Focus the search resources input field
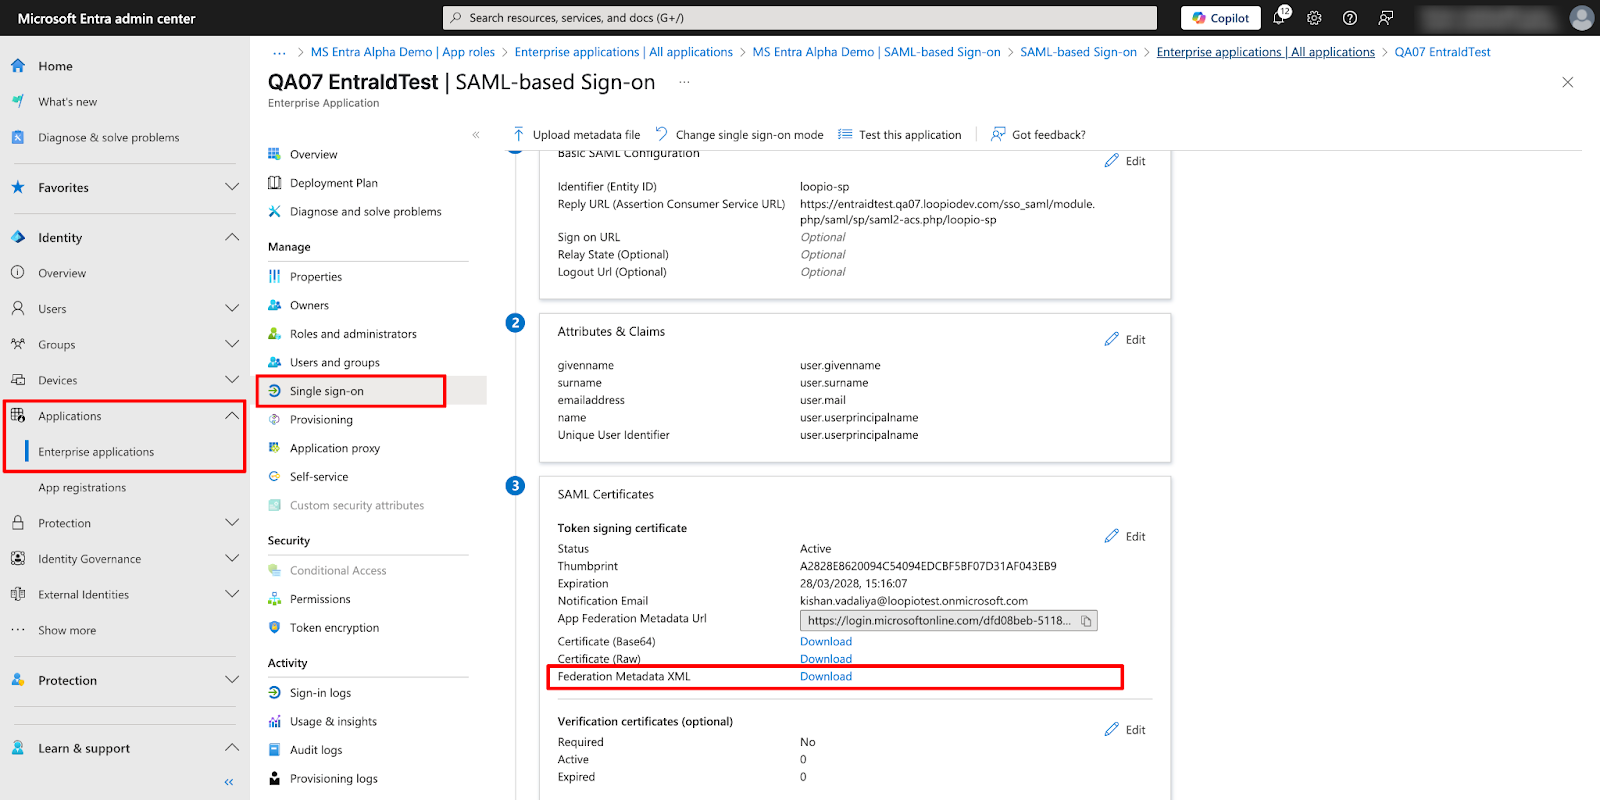This screenshot has height=800, width=1600. tap(799, 18)
